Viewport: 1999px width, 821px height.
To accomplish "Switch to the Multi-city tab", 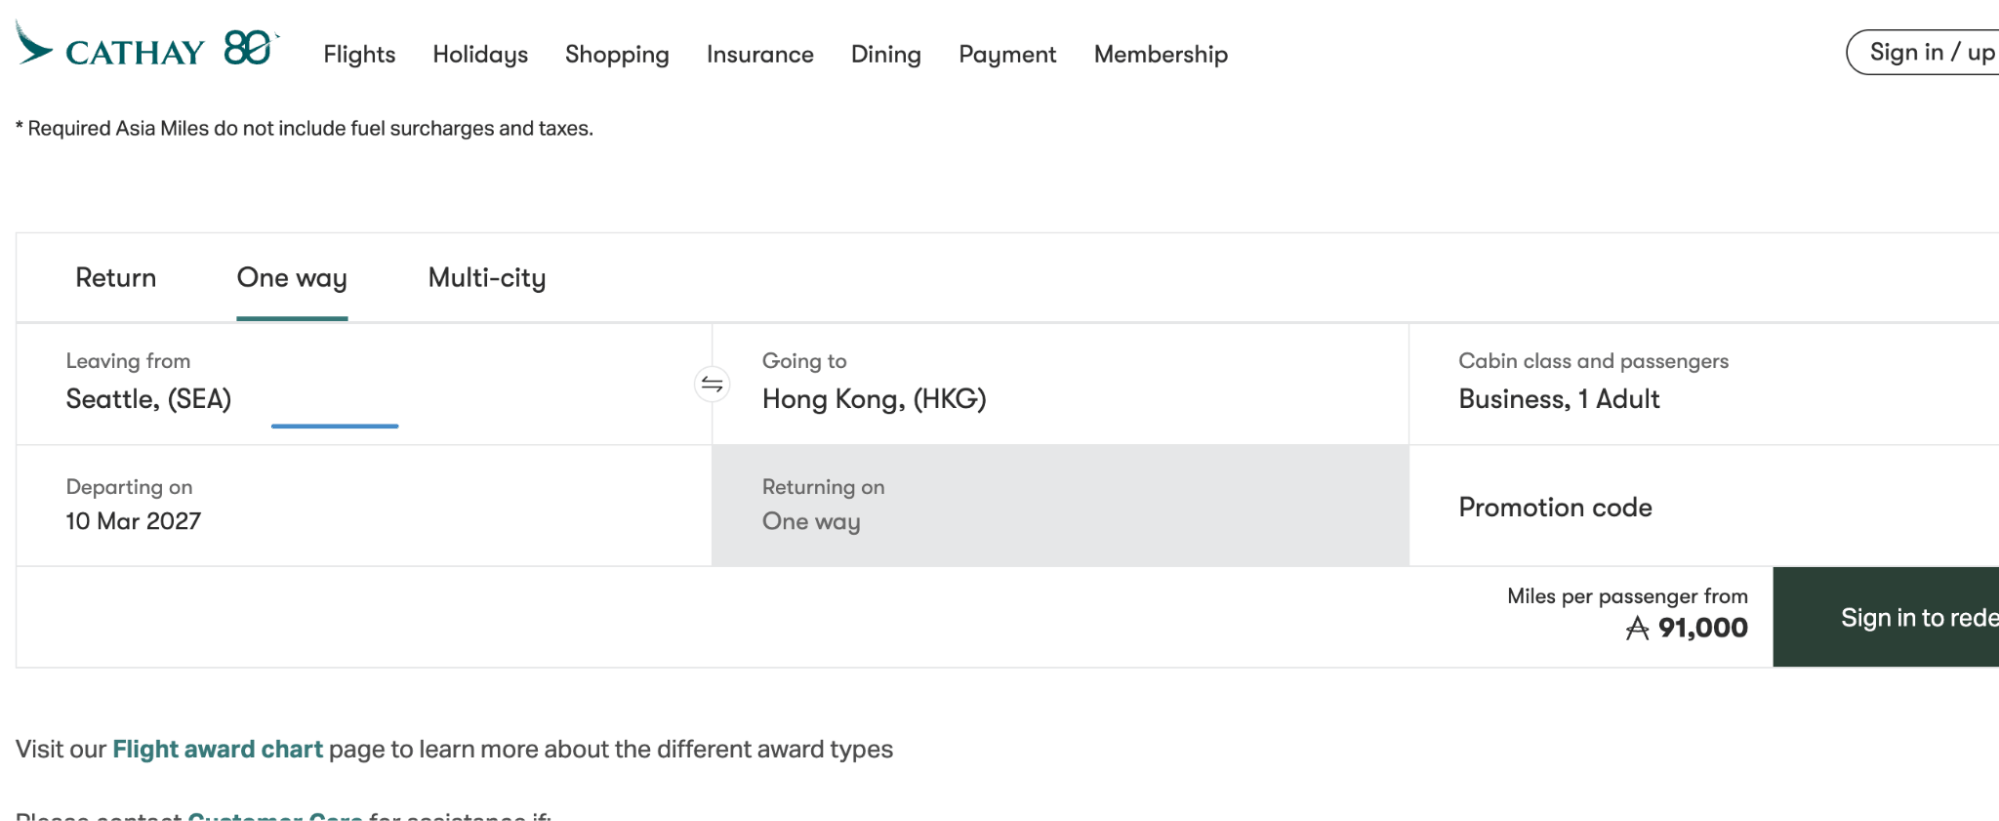I will coord(487,278).
